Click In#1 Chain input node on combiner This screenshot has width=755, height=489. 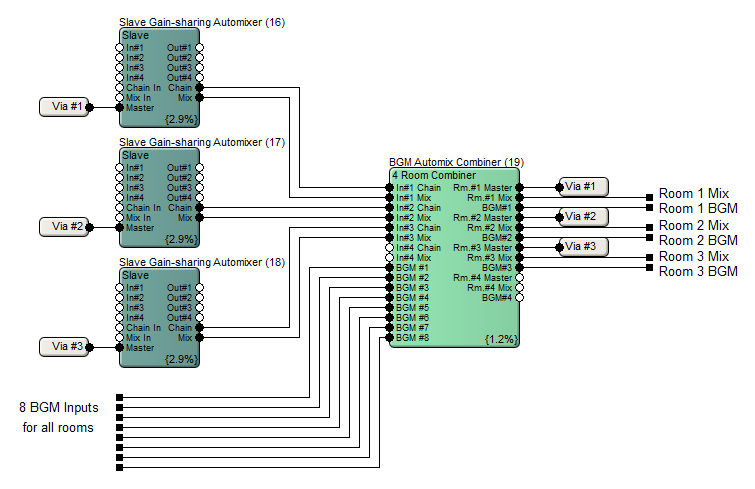[390, 188]
